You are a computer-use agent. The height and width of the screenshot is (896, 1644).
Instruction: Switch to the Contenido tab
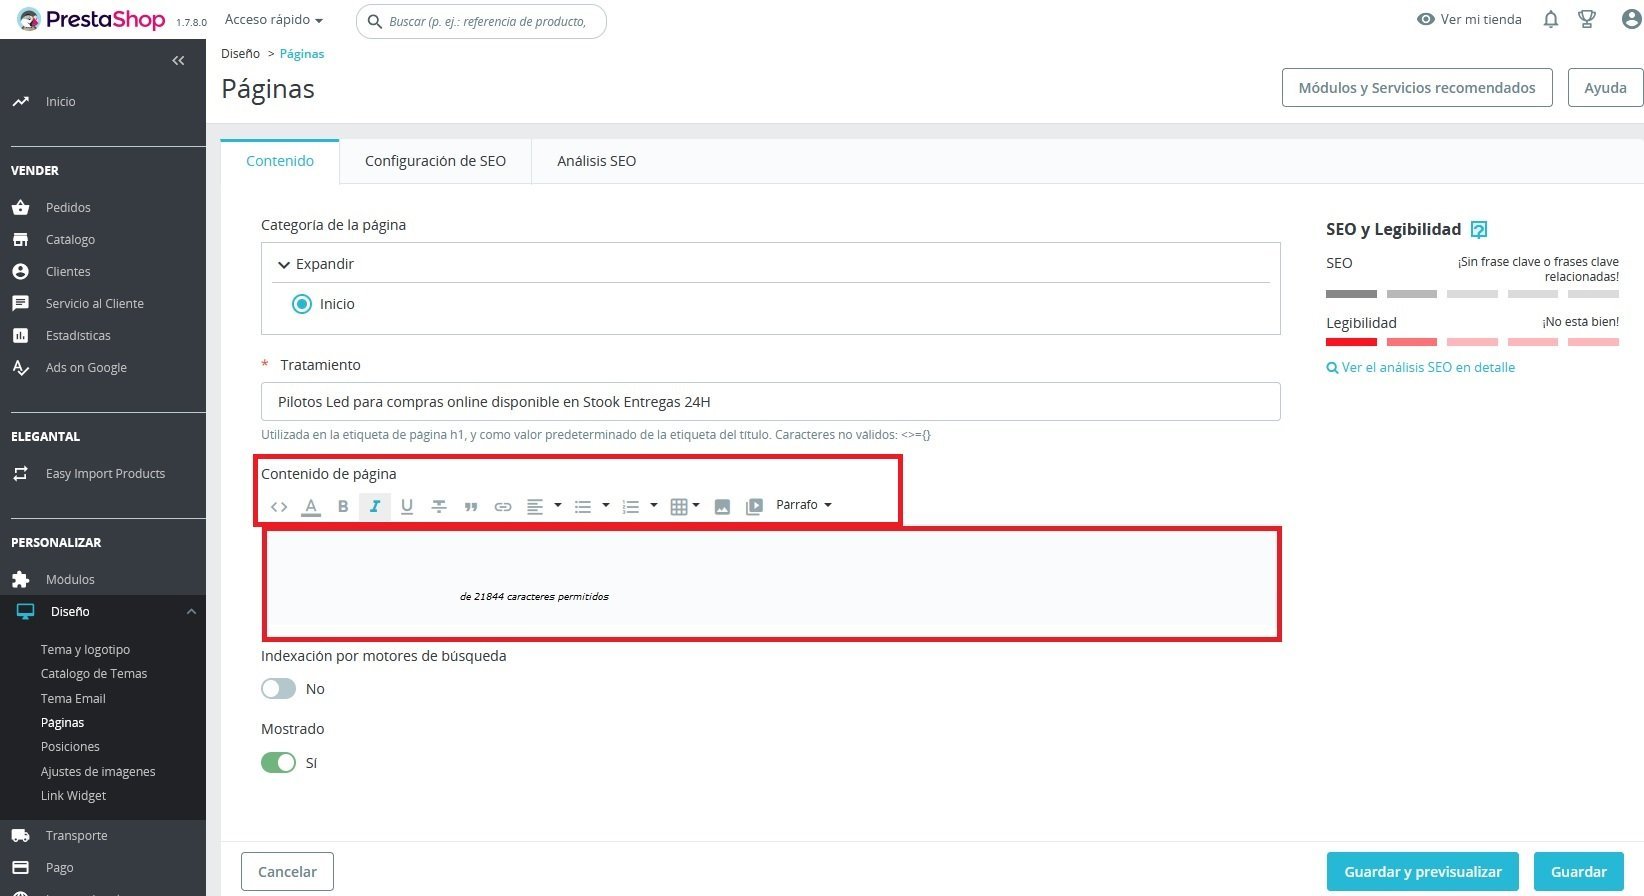(280, 161)
